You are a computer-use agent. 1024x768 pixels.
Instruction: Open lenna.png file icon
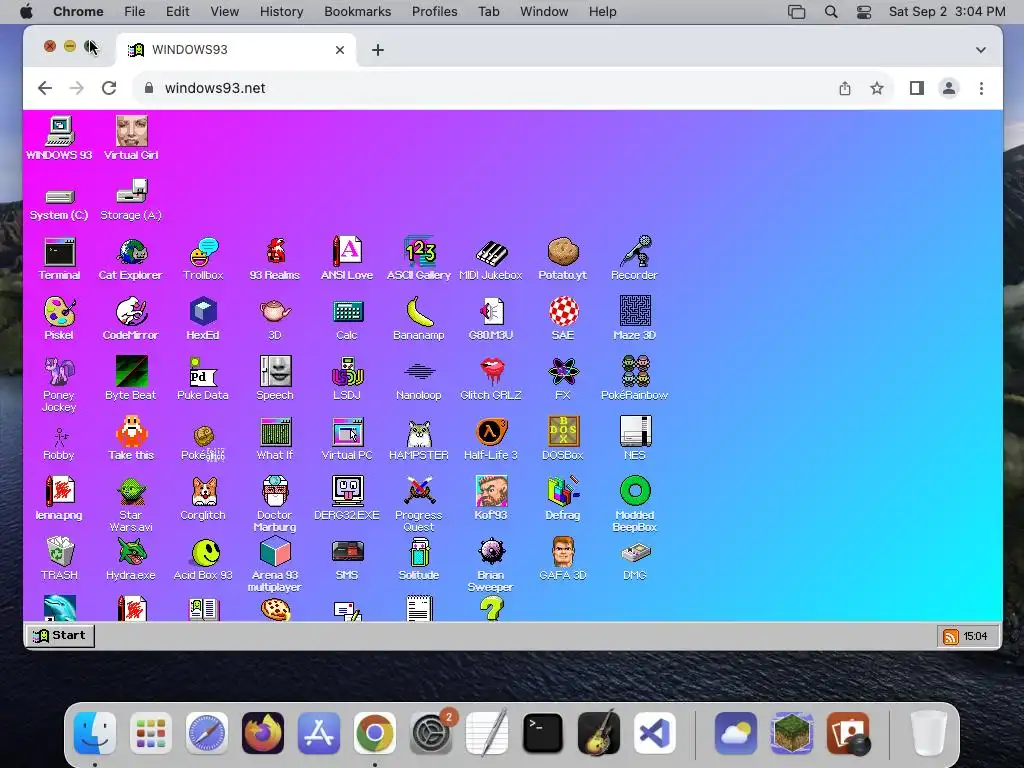[x=59, y=498]
